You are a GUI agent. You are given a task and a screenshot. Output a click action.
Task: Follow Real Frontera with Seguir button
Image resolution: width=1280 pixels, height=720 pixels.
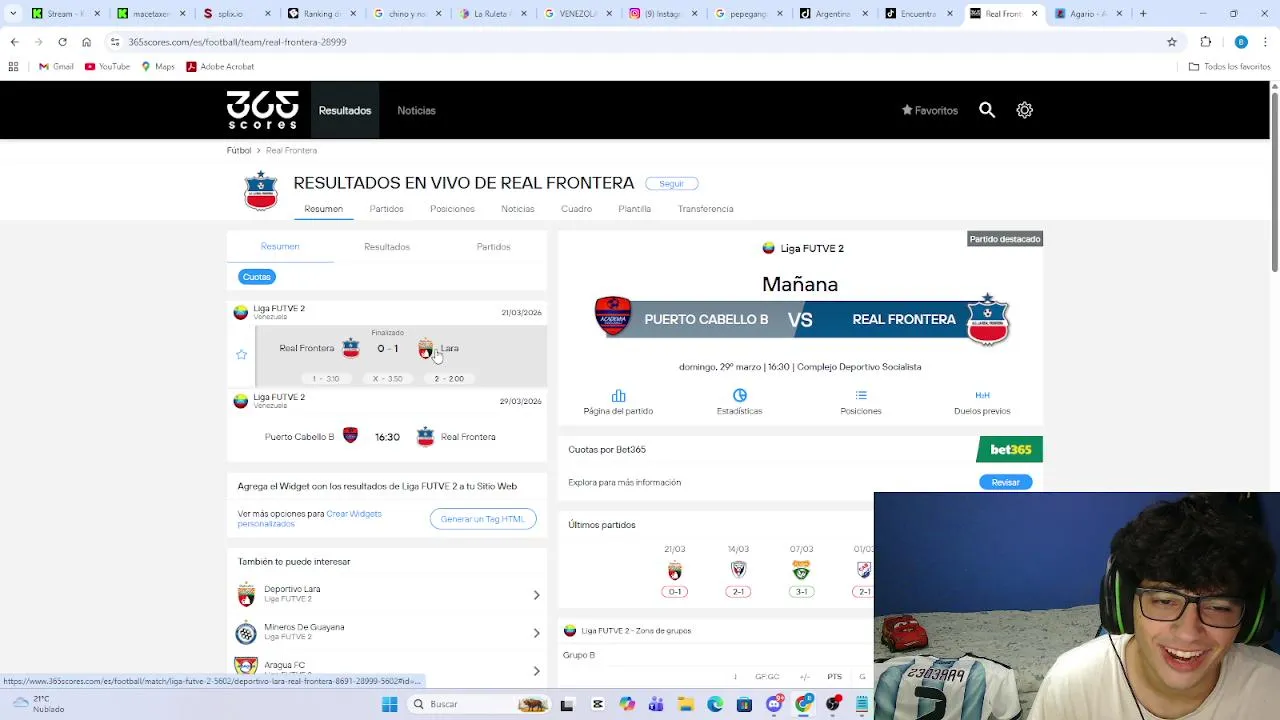(x=671, y=184)
